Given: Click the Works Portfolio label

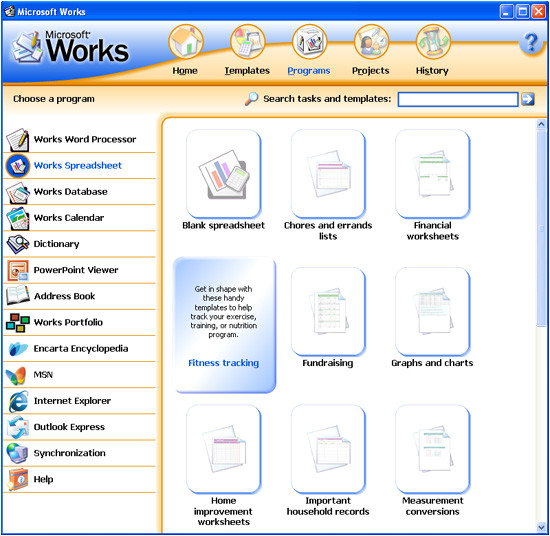Looking at the screenshot, I should coord(68,322).
